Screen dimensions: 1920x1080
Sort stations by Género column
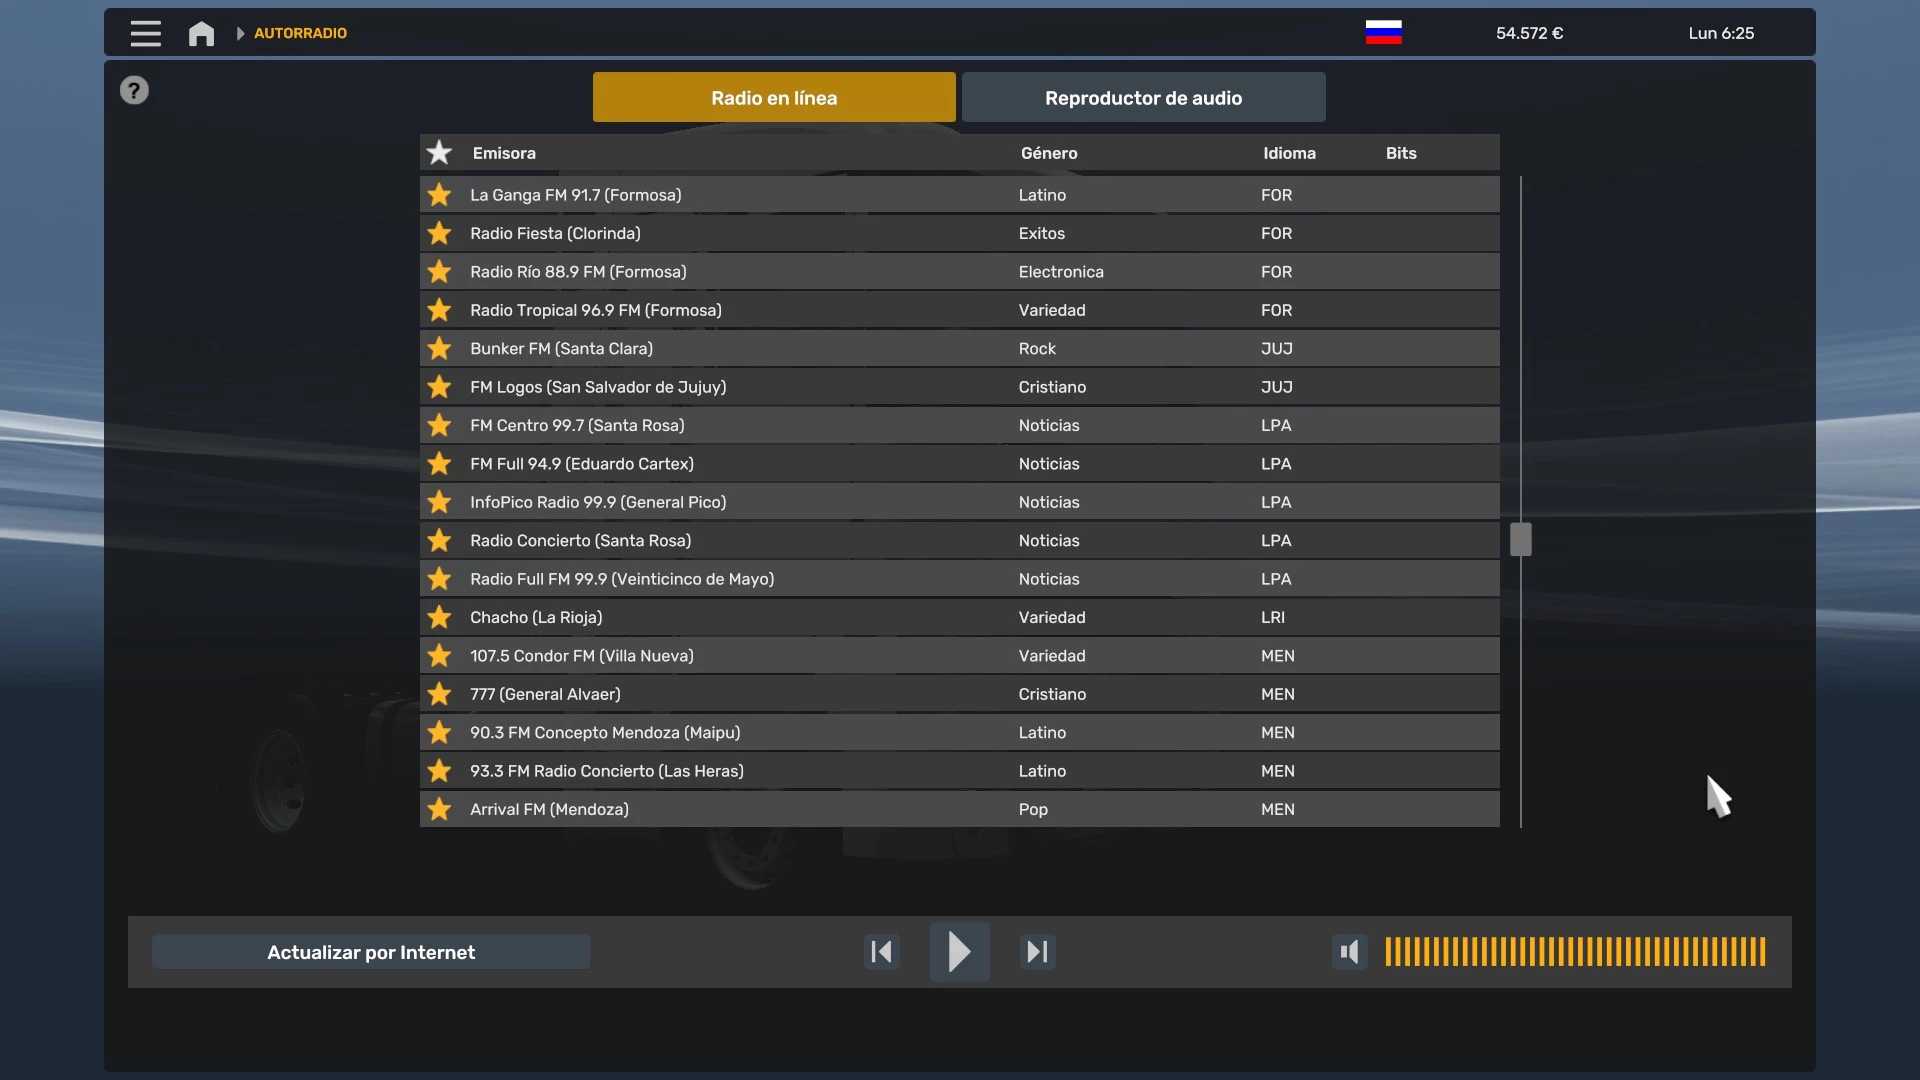click(1049, 153)
